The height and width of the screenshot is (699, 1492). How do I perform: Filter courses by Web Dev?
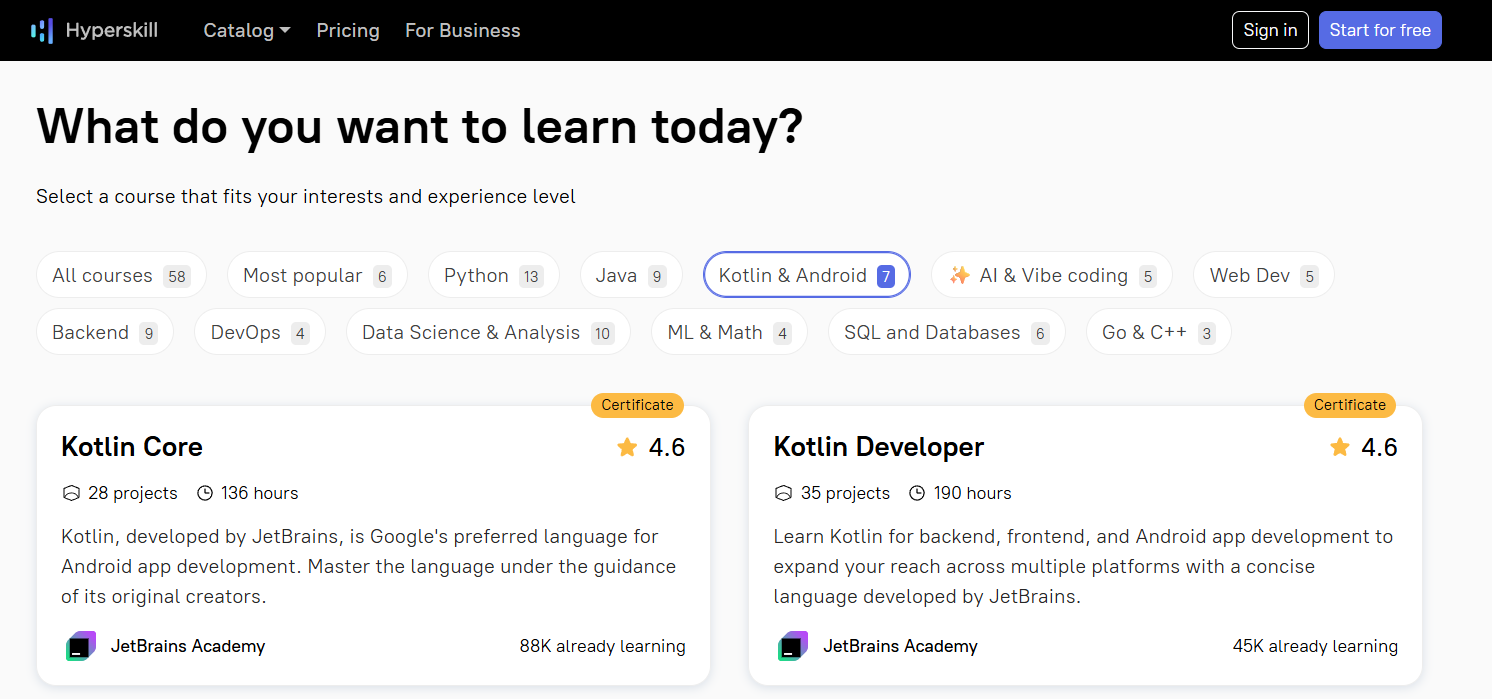(x=1264, y=275)
